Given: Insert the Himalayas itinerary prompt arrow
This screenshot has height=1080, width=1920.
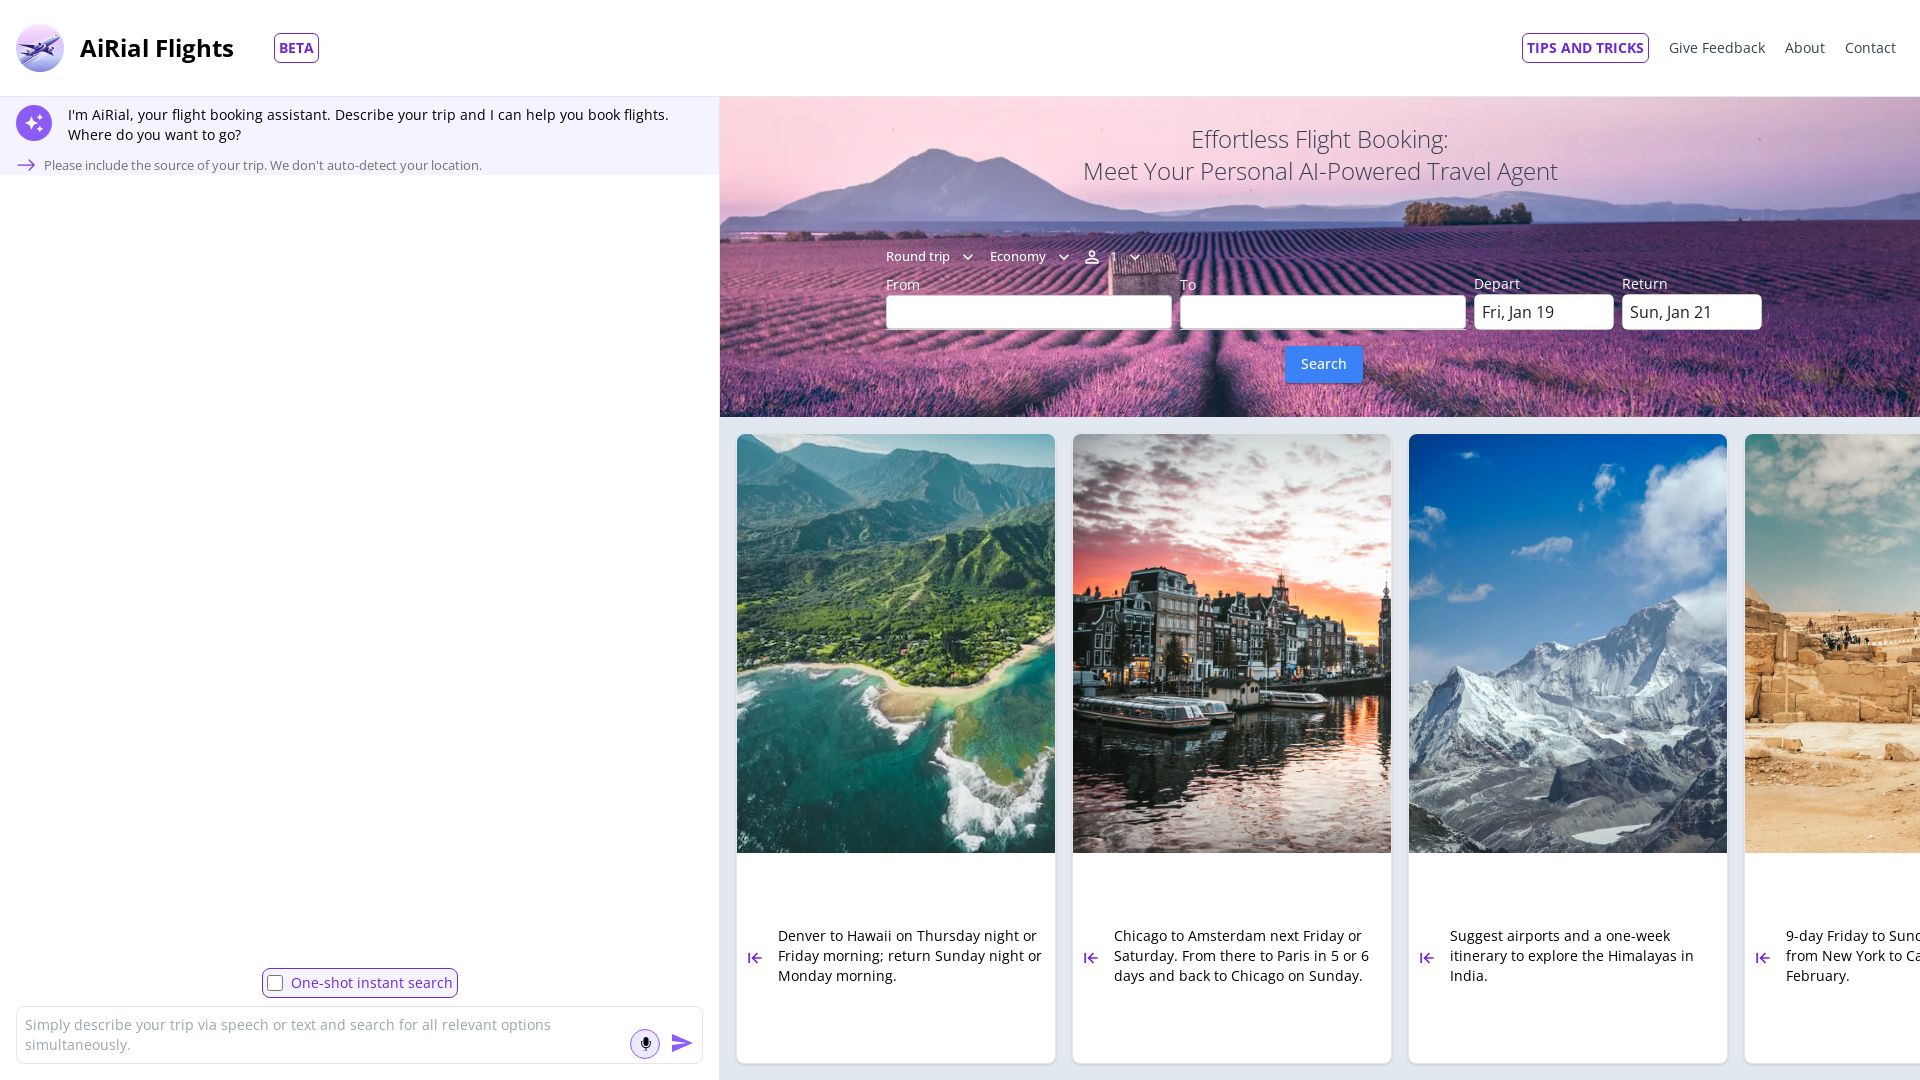Looking at the screenshot, I should [x=1426, y=957].
